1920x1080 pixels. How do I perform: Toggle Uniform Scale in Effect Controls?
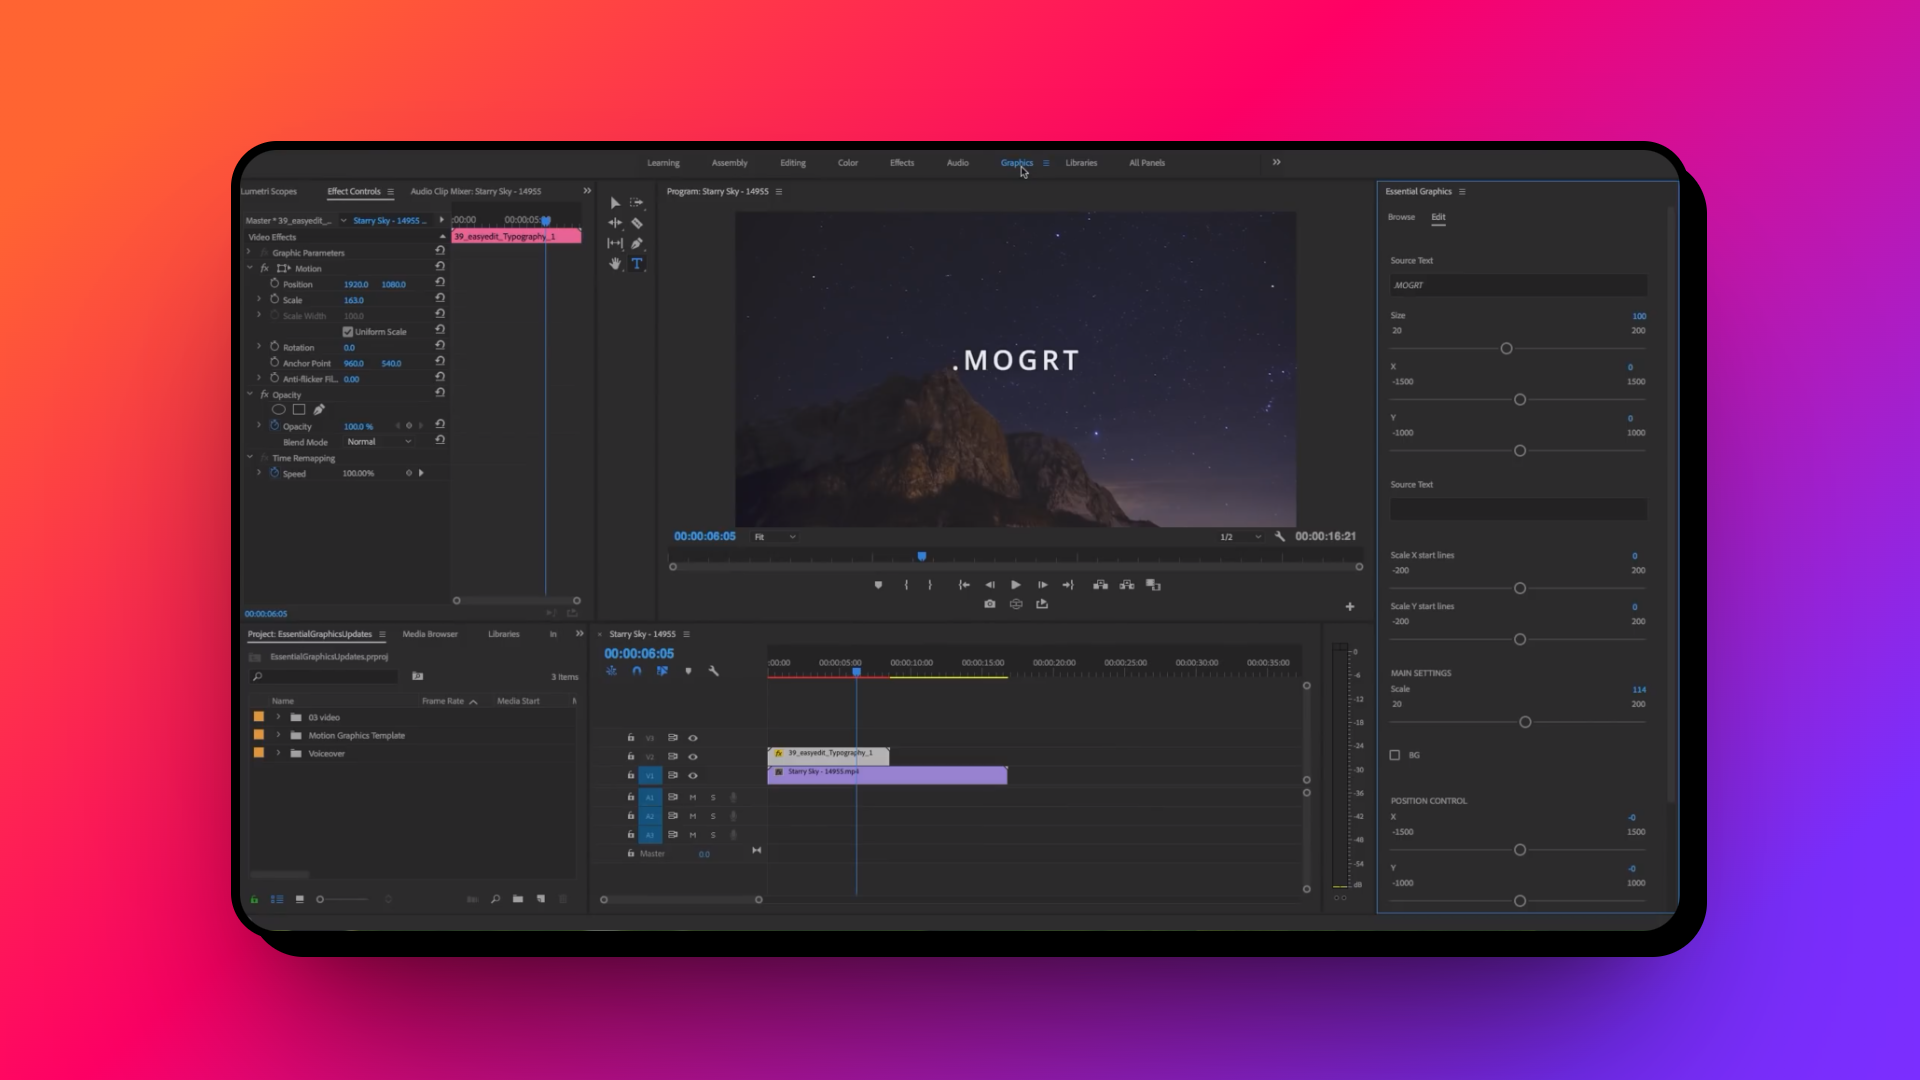(348, 331)
